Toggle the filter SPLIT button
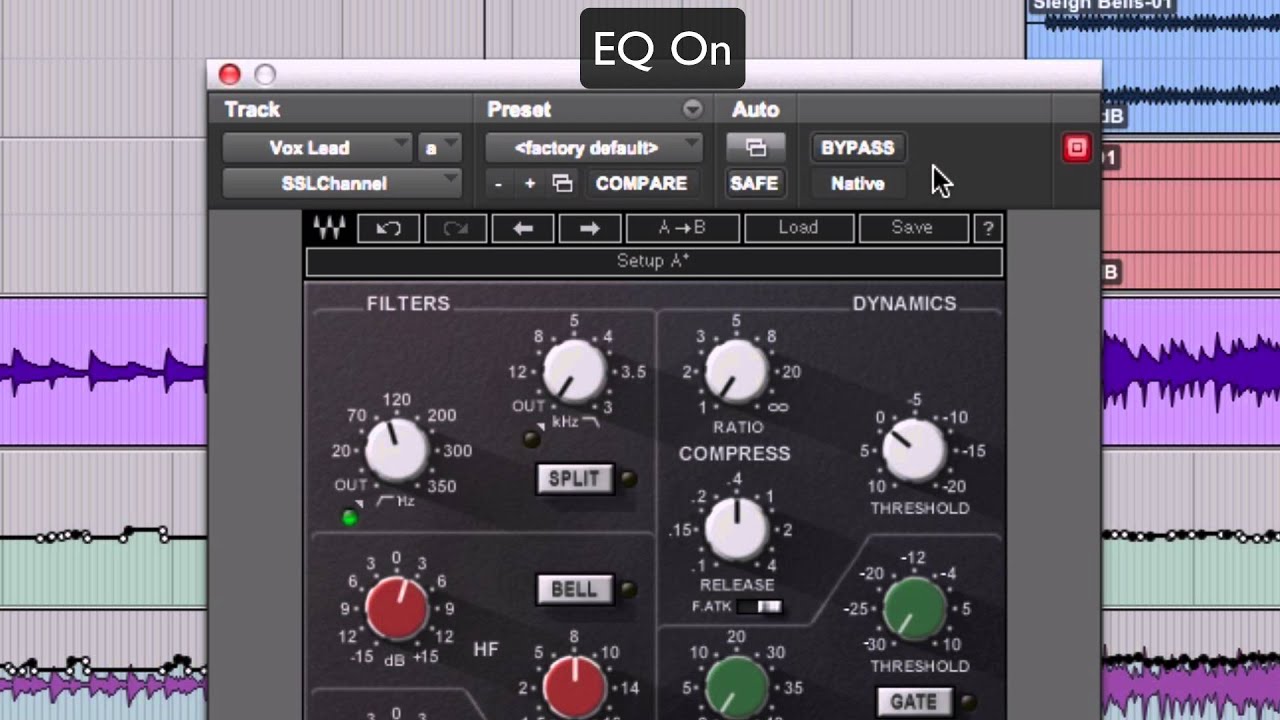Image resolution: width=1280 pixels, height=720 pixels. [574, 479]
